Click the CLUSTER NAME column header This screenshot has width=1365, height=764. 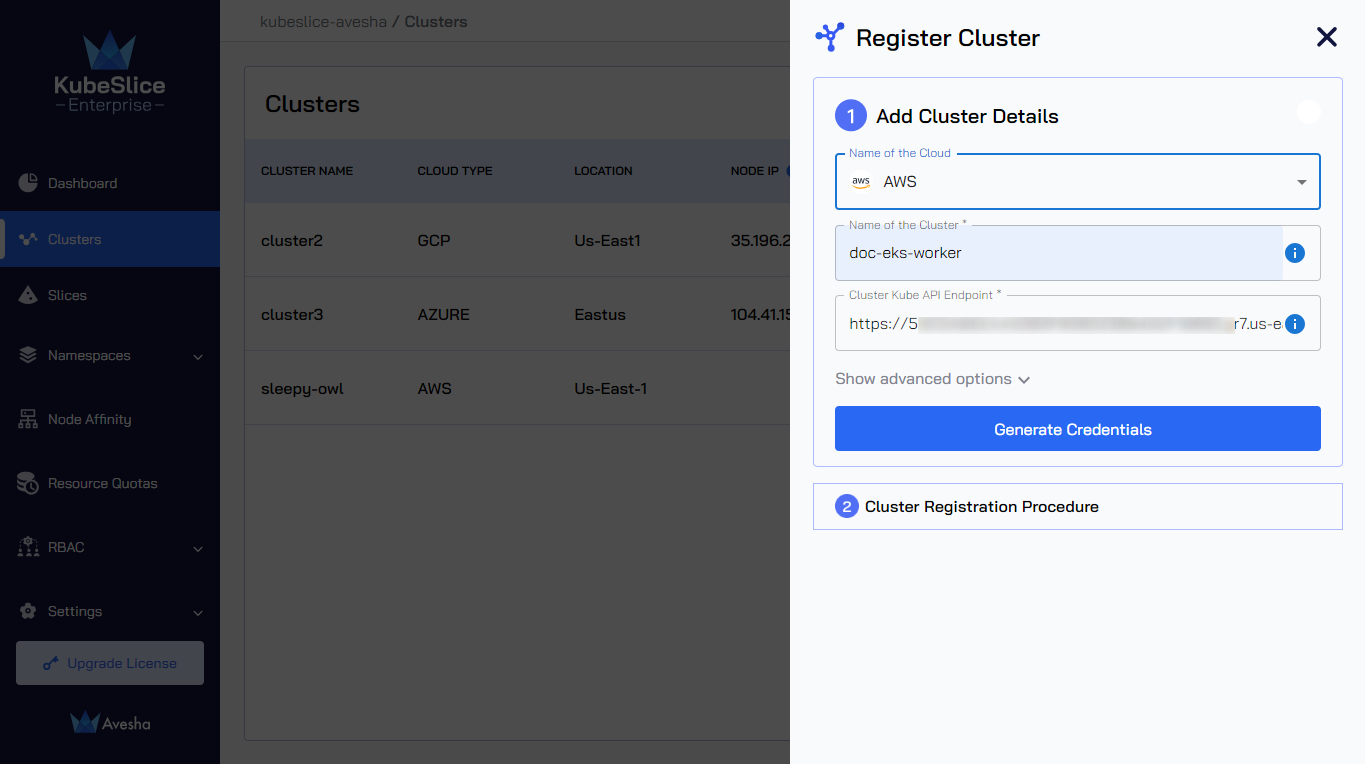(x=307, y=171)
